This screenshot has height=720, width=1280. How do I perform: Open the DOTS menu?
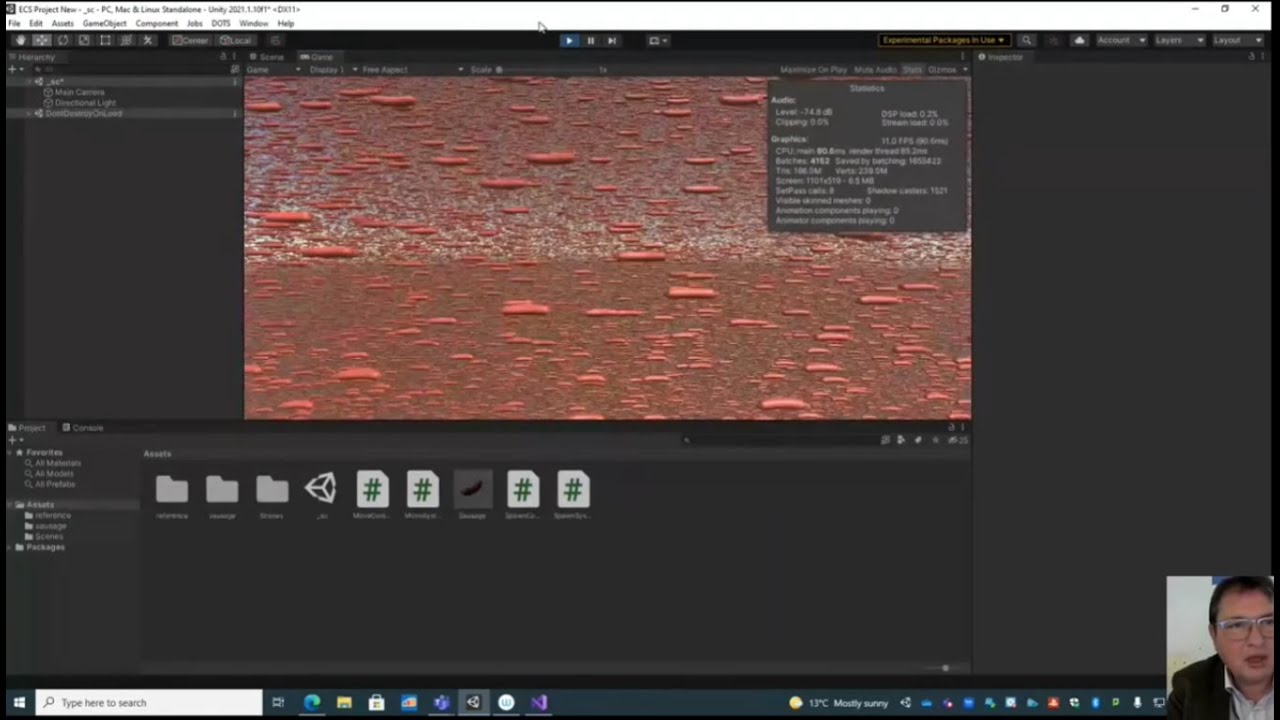[221, 23]
